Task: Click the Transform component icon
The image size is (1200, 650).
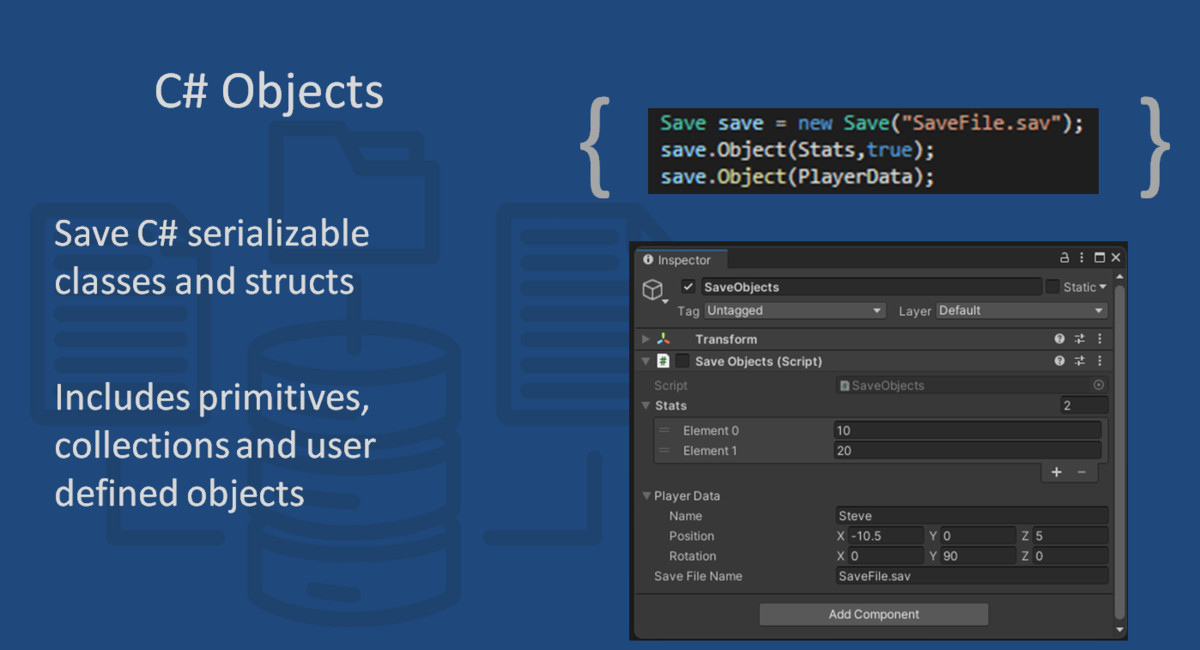Action: 665,338
